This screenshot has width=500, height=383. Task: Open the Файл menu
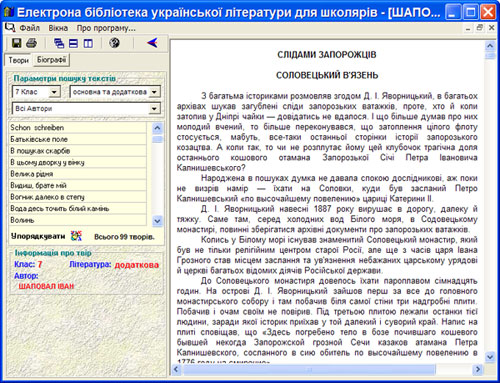click(29, 28)
